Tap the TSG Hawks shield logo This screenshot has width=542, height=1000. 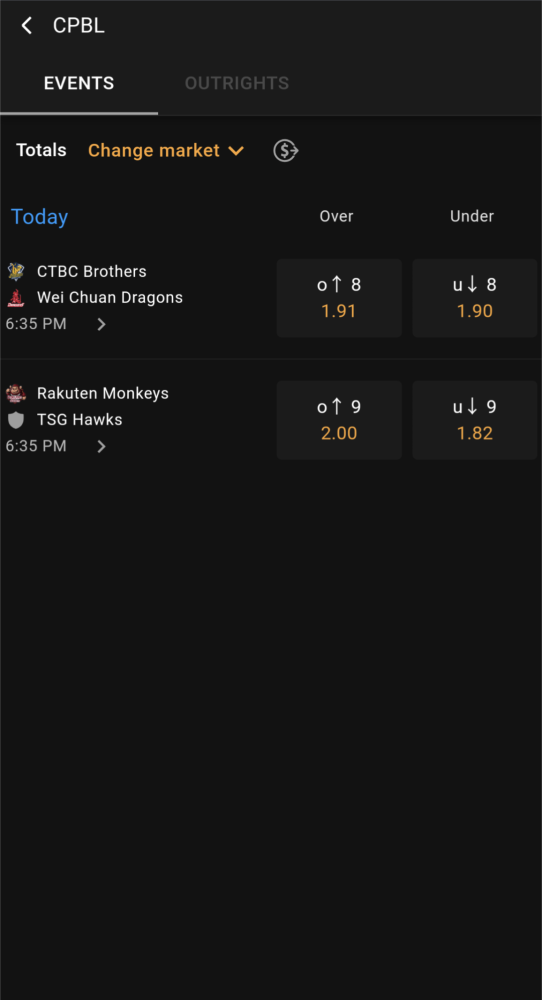(16, 420)
